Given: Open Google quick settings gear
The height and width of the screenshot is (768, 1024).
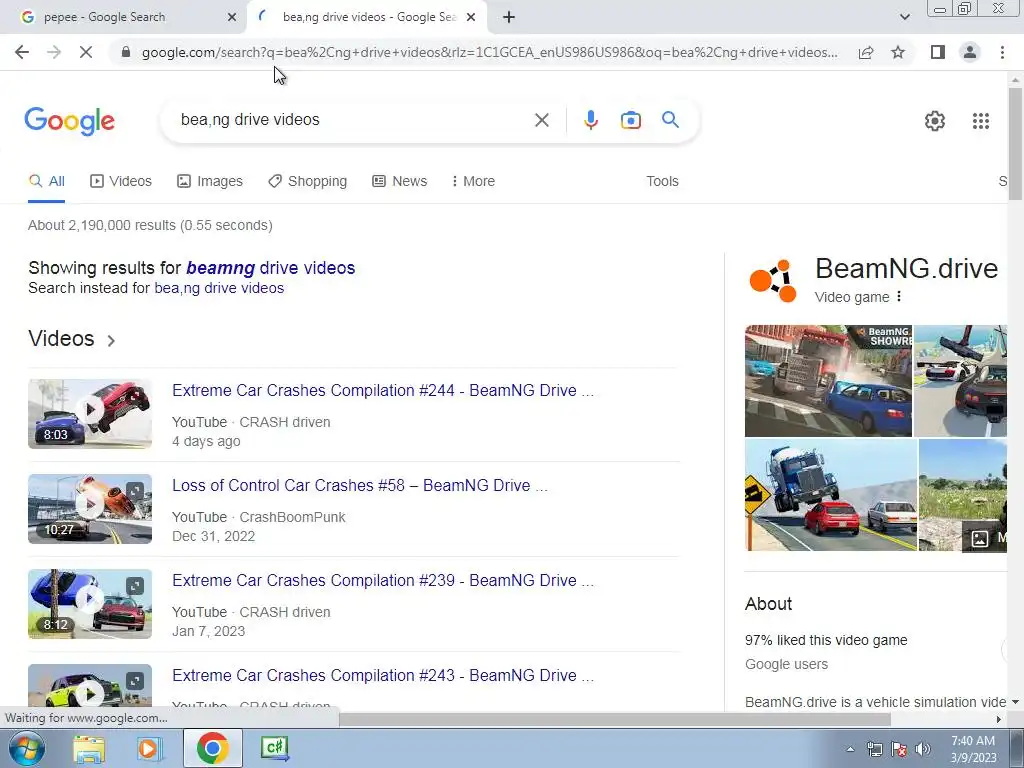Looking at the screenshot, I should coord(935,121).
